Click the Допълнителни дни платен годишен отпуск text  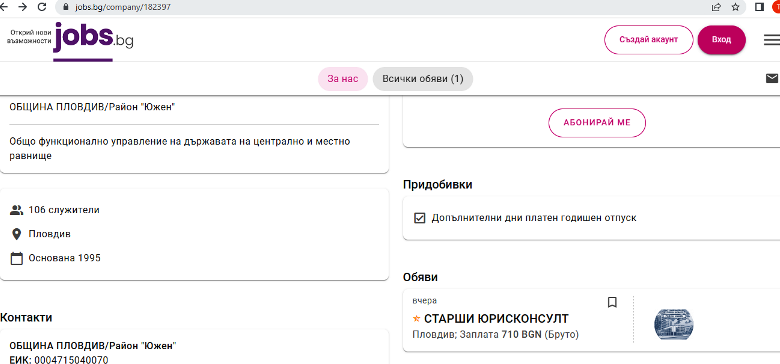coord(534,218)
